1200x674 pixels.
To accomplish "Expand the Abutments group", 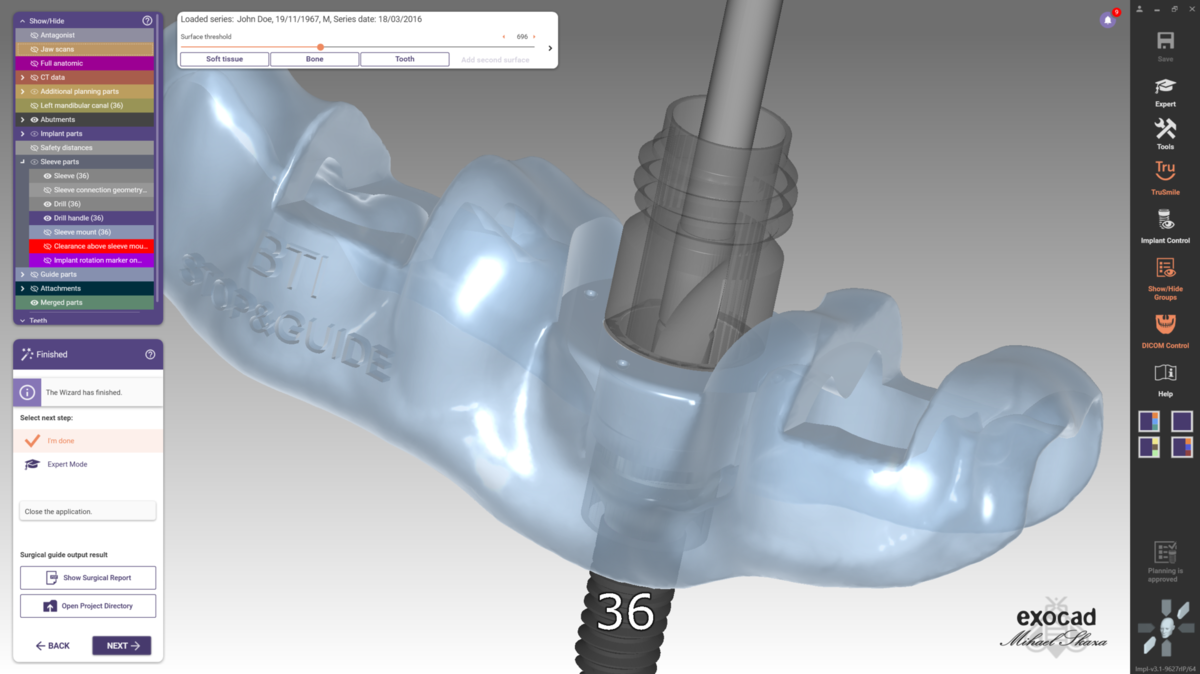I will 22,120.
